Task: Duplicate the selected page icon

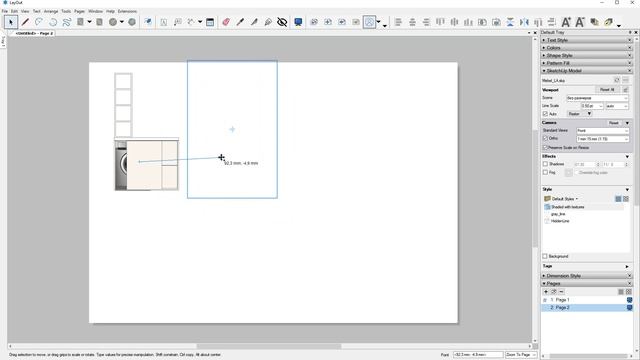Action: (x=553, y=291)
